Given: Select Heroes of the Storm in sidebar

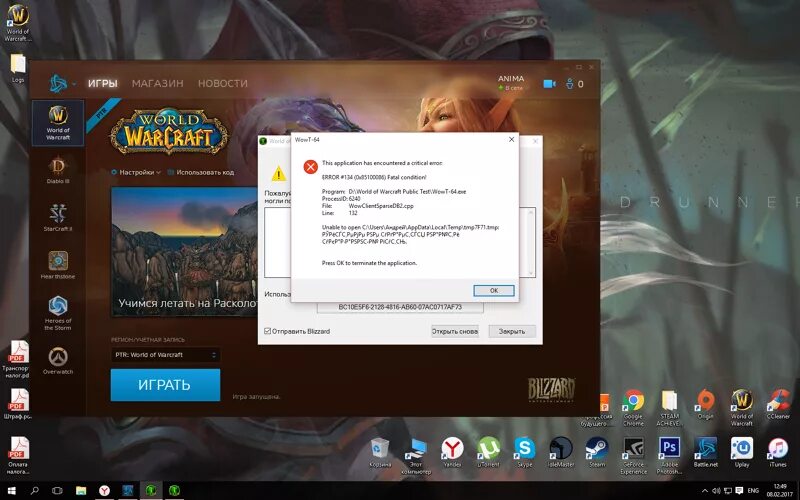Looking at the screenshot, I should [x=58, y=313].
